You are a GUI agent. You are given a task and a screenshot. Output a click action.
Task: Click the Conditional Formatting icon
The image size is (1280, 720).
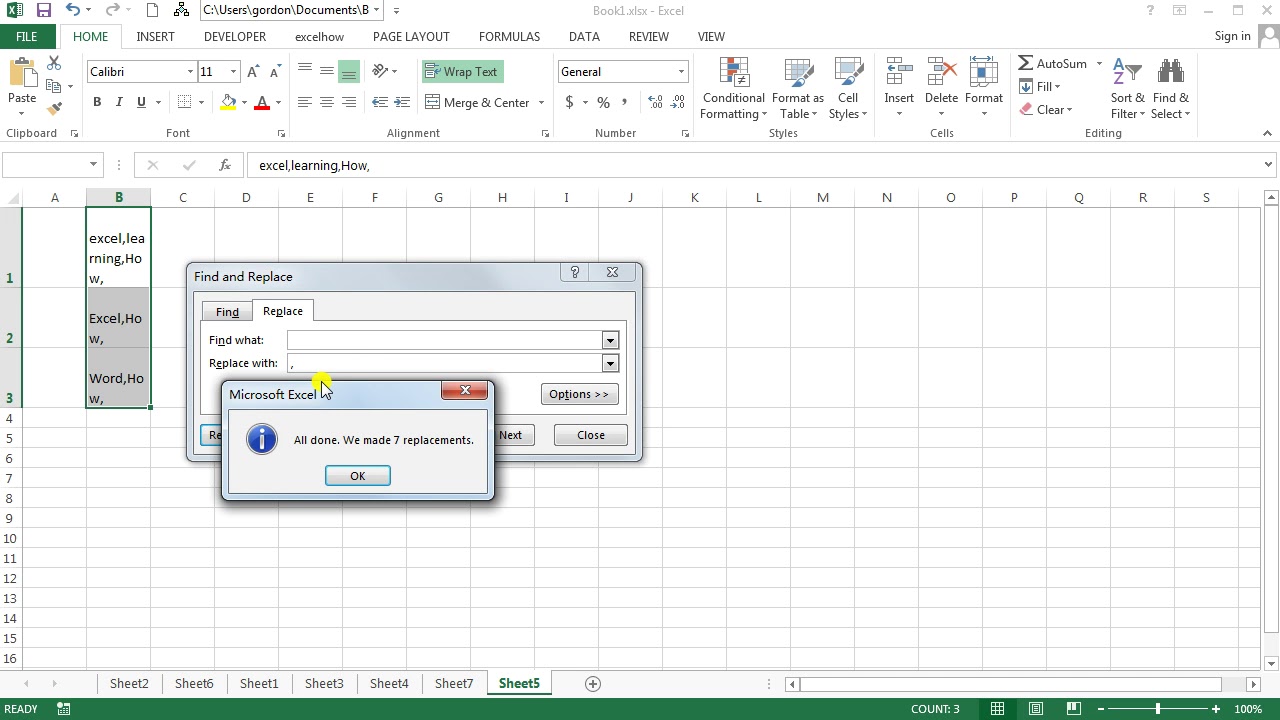click(x=733, y=90)
